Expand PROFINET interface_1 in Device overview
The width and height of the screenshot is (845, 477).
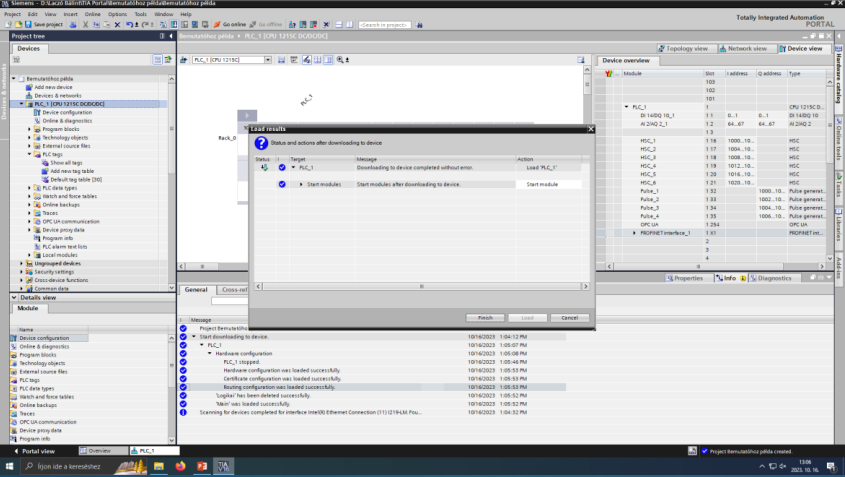tap(633, 233)
